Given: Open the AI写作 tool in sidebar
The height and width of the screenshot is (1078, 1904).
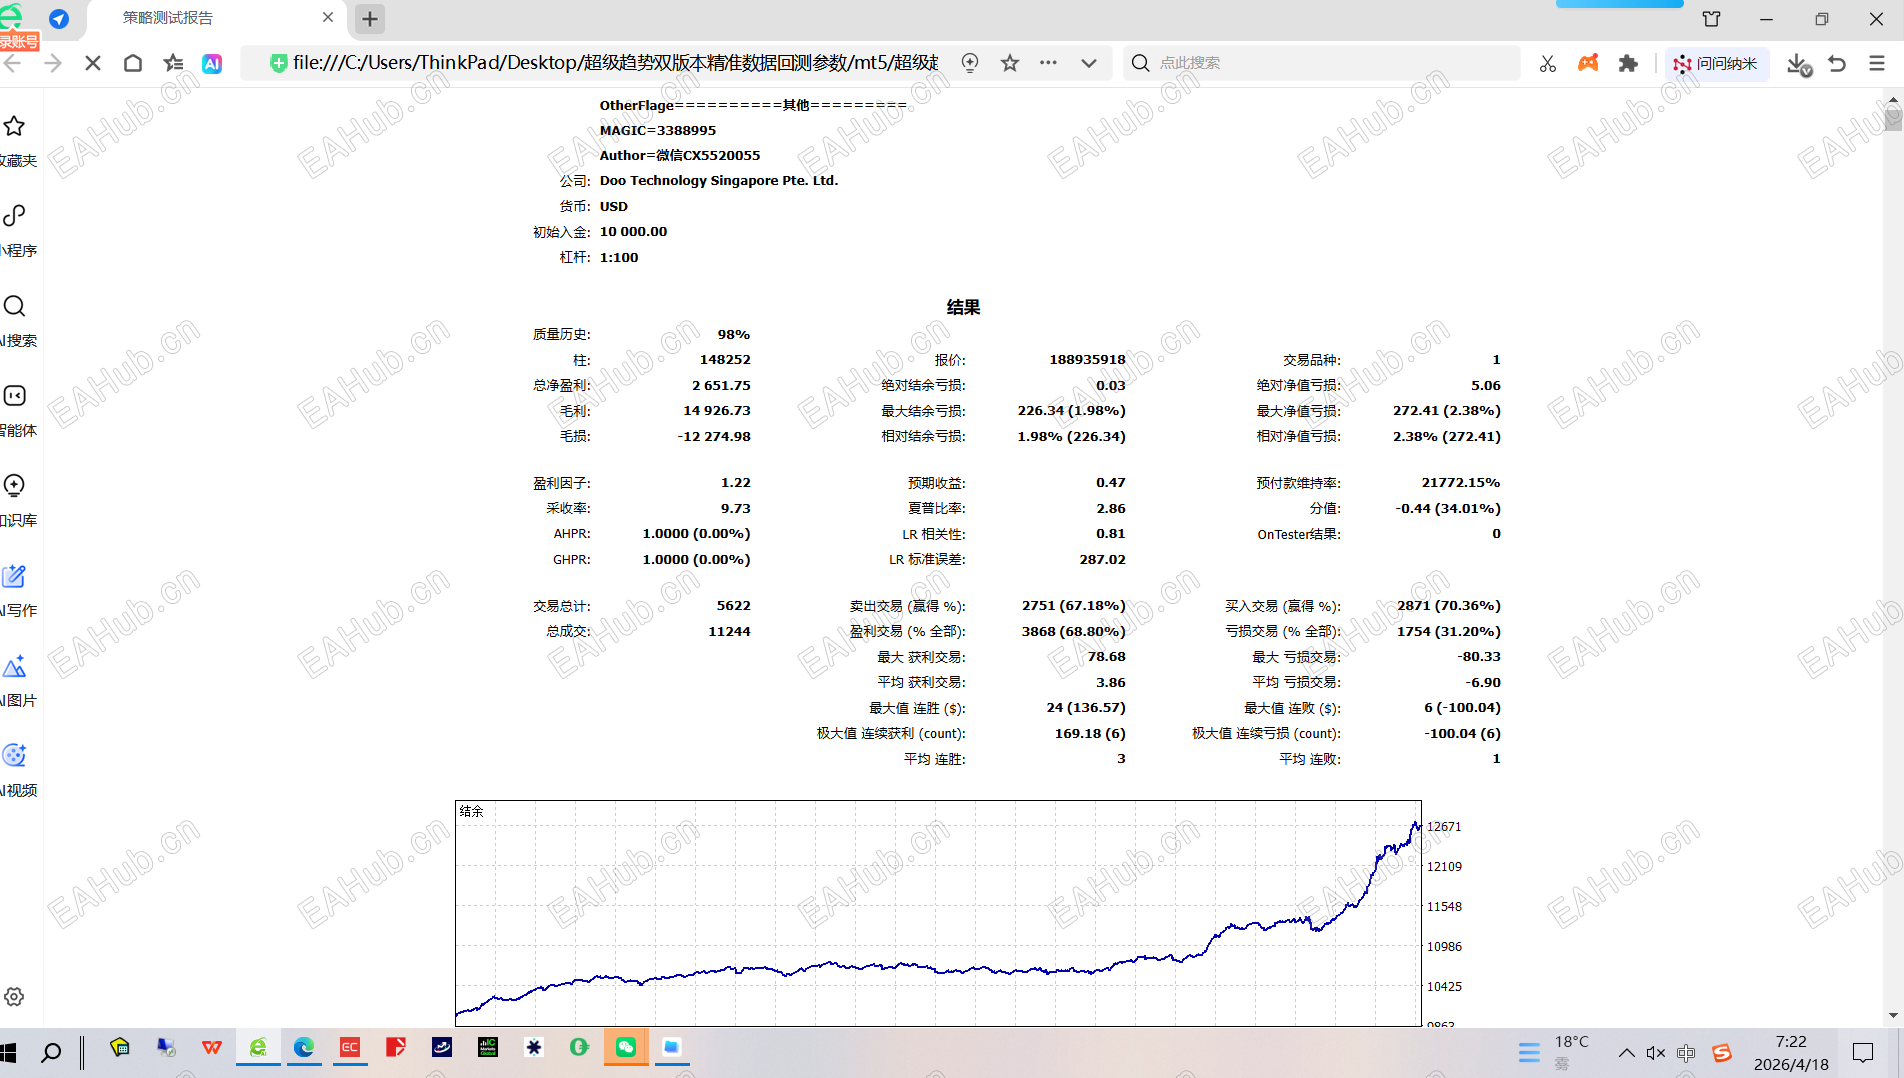Looking at the screenshot, I should point(15,577).
